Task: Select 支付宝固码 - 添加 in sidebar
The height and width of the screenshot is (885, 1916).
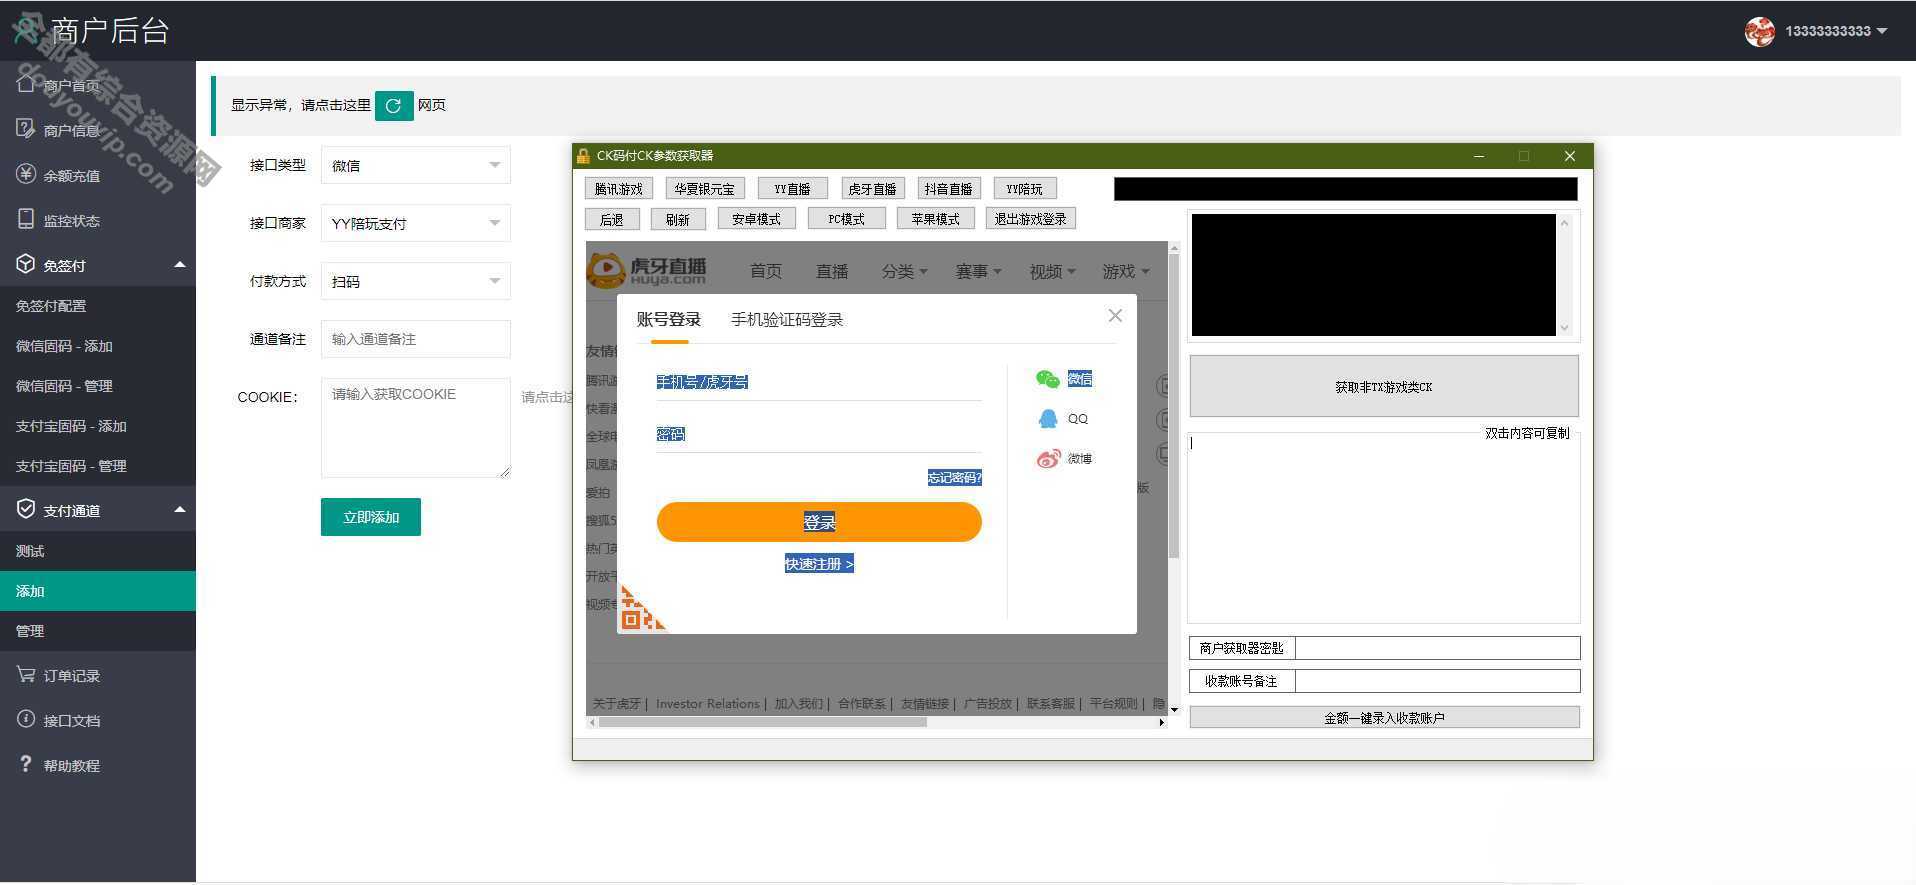Action: click(98, 426)
